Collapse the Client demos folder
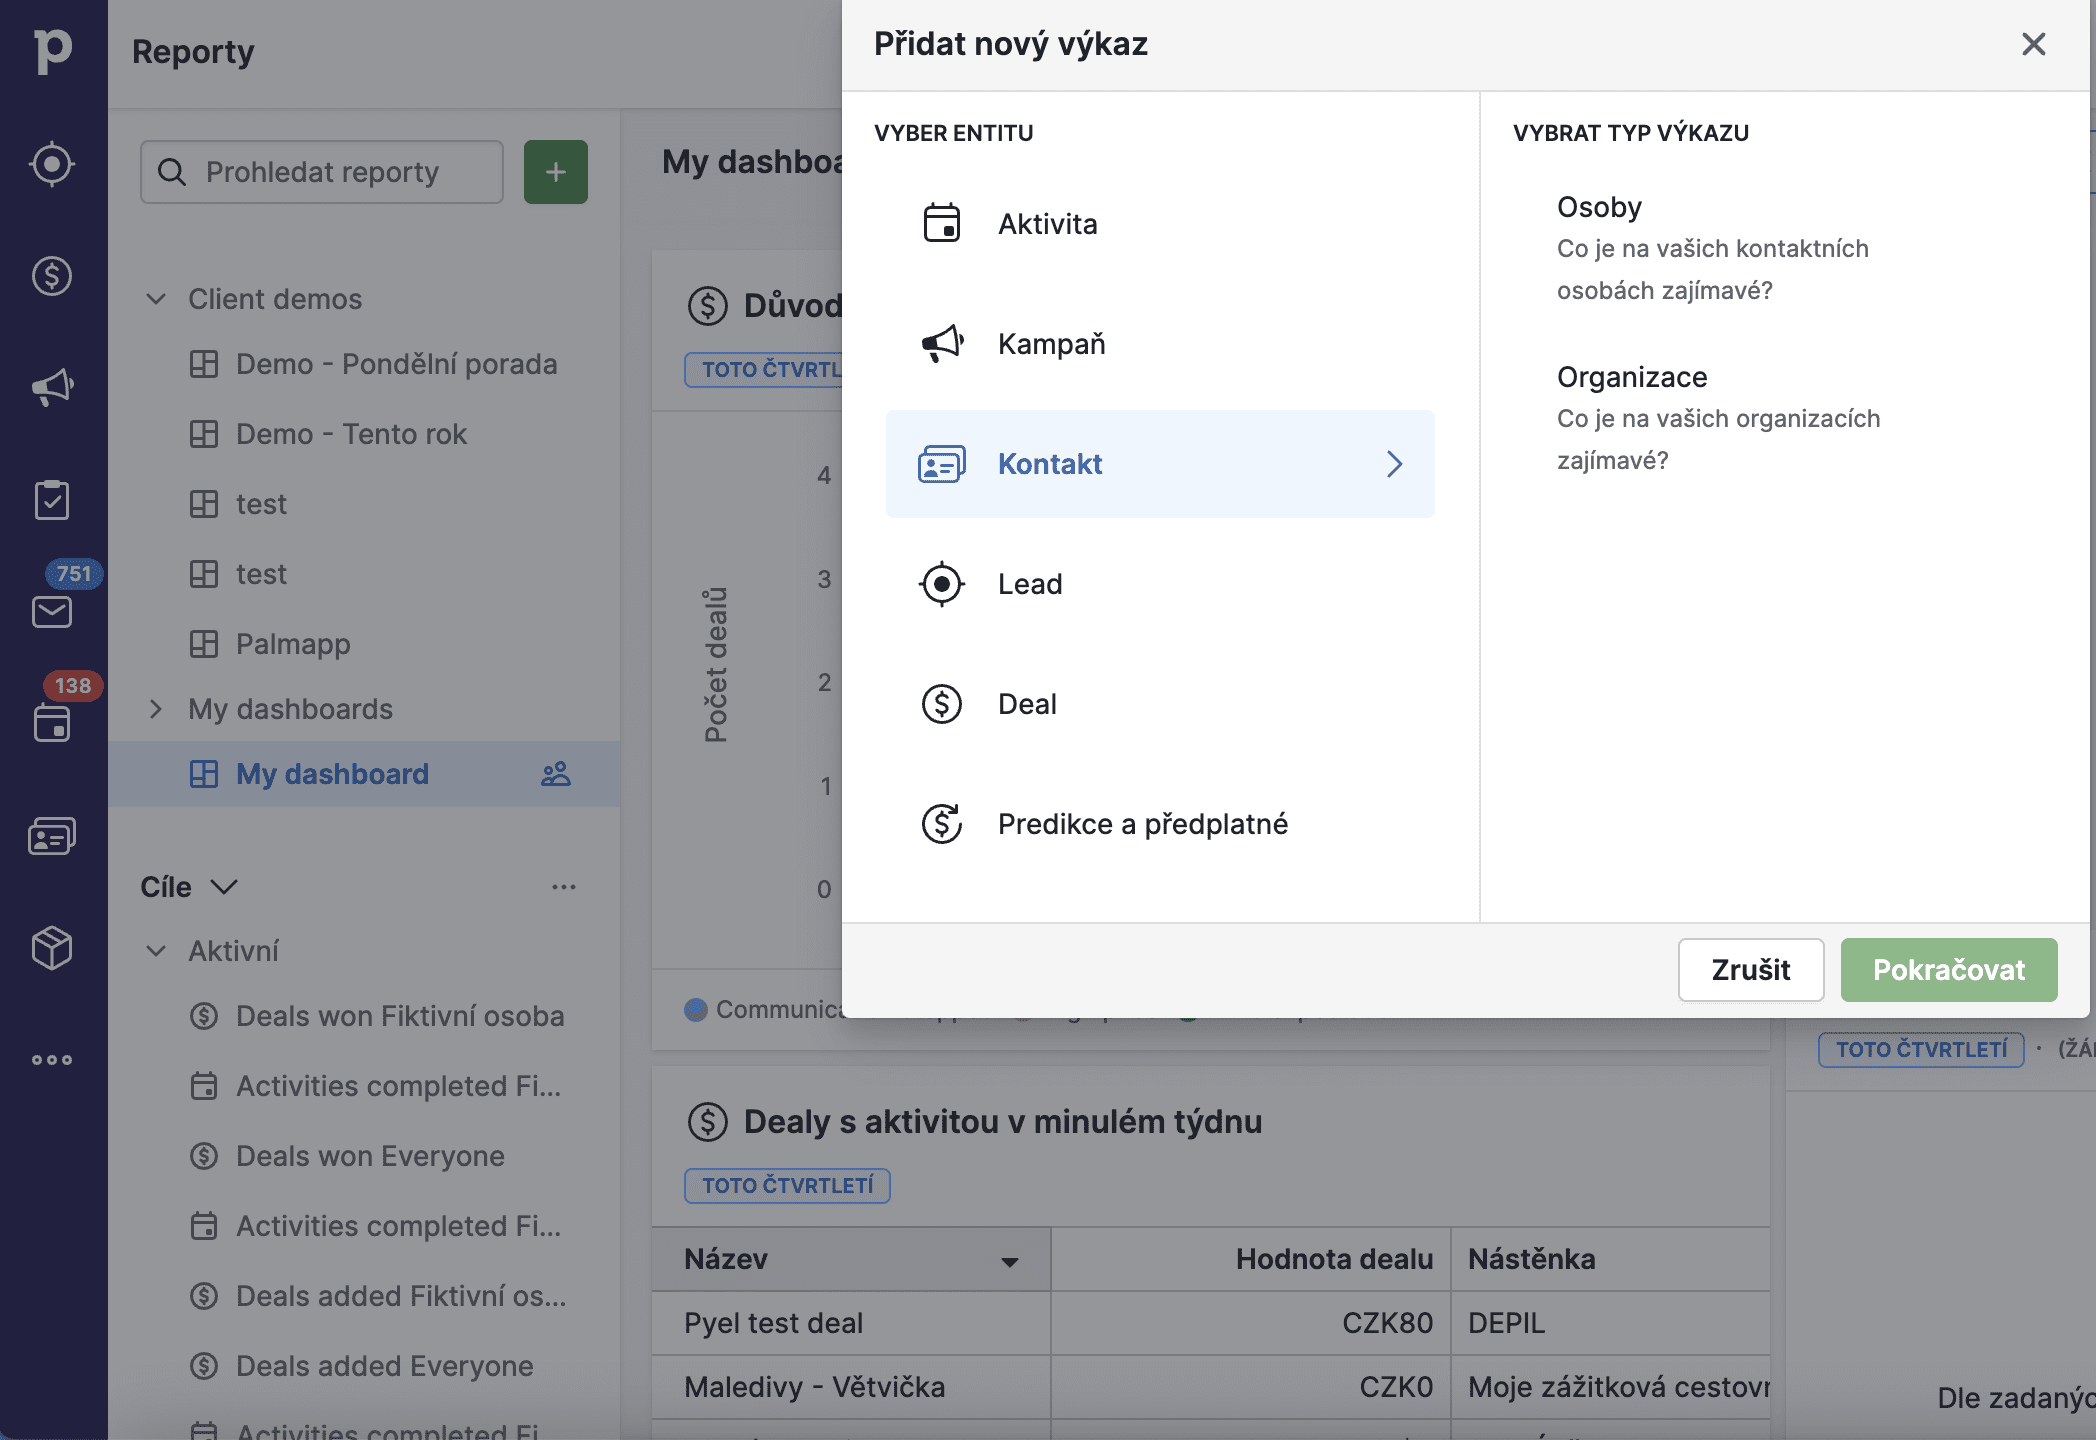Screen dimensions: 2096x1440 [156, 299]
